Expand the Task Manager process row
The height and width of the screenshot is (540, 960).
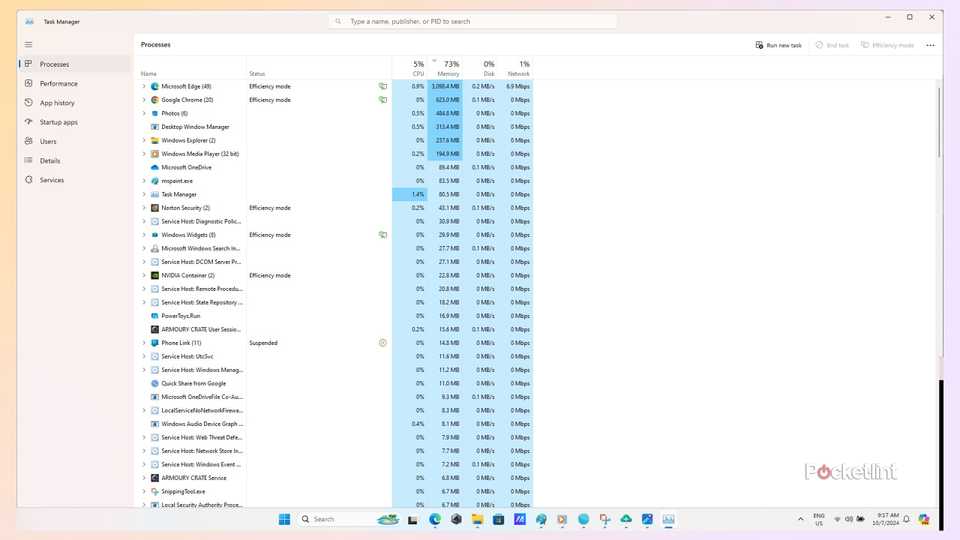[144, 194]
